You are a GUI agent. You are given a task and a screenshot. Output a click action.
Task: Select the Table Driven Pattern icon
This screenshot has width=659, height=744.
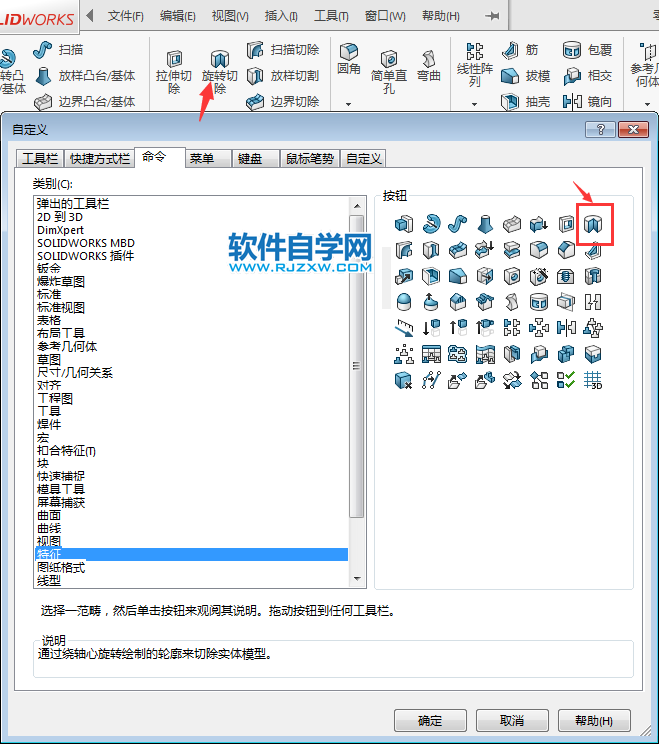point(431,354)
